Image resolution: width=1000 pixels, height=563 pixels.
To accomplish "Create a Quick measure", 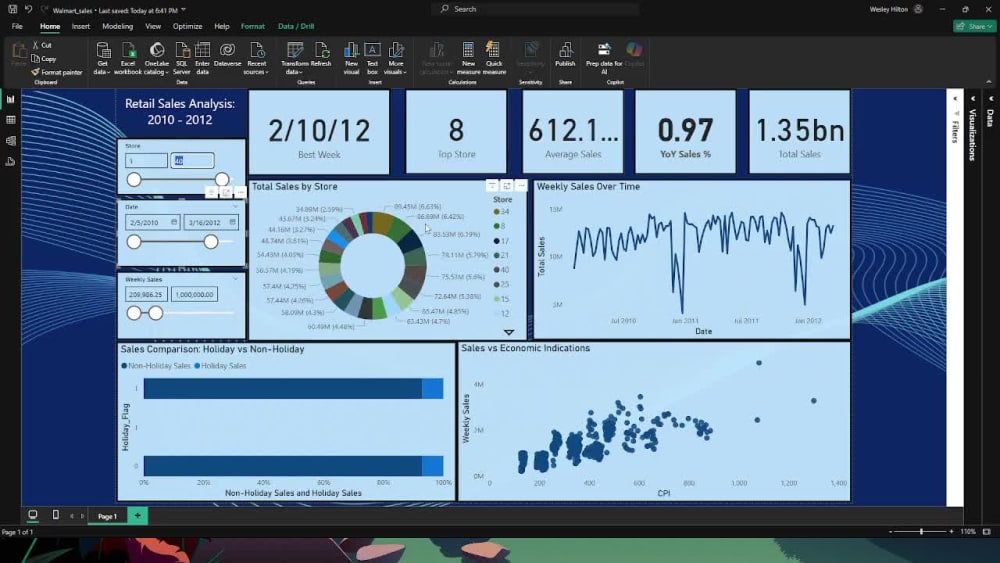I will [x=494, y=58].
